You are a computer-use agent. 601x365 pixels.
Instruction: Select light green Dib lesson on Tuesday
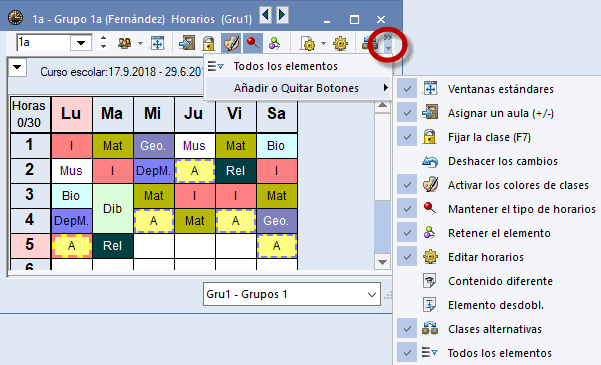[112, 208]
